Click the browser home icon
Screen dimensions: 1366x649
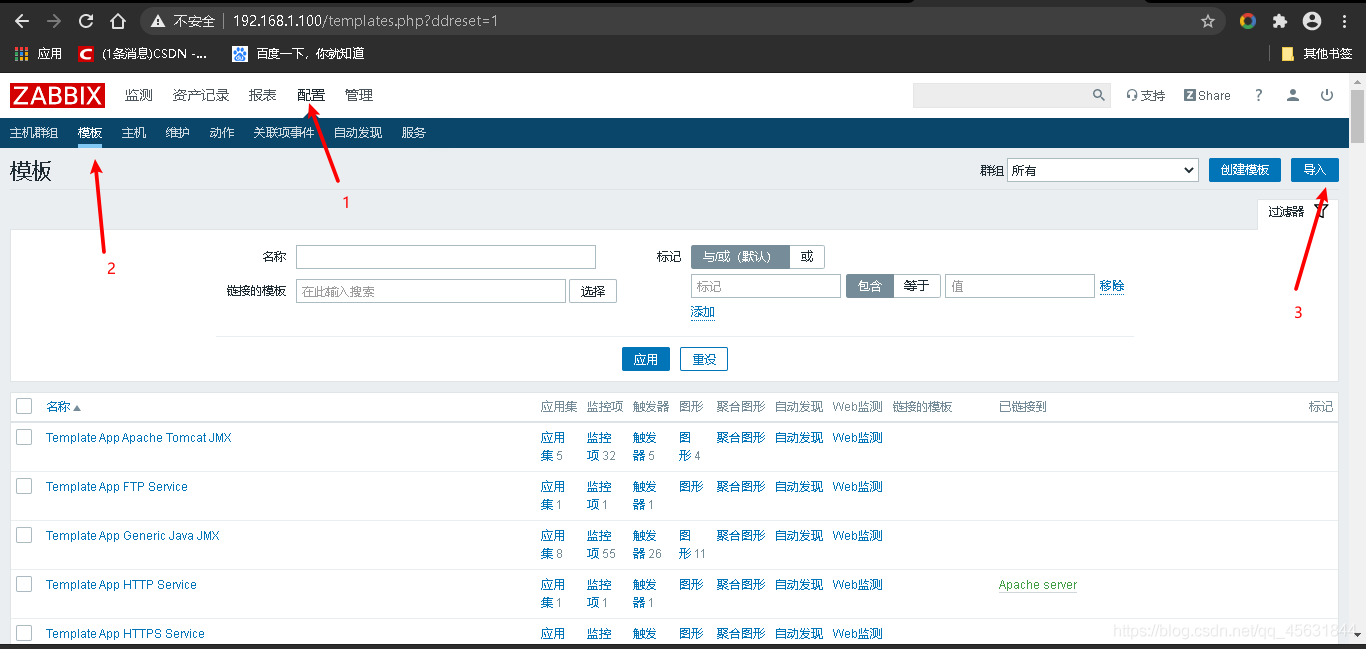(x=118, y=21)
